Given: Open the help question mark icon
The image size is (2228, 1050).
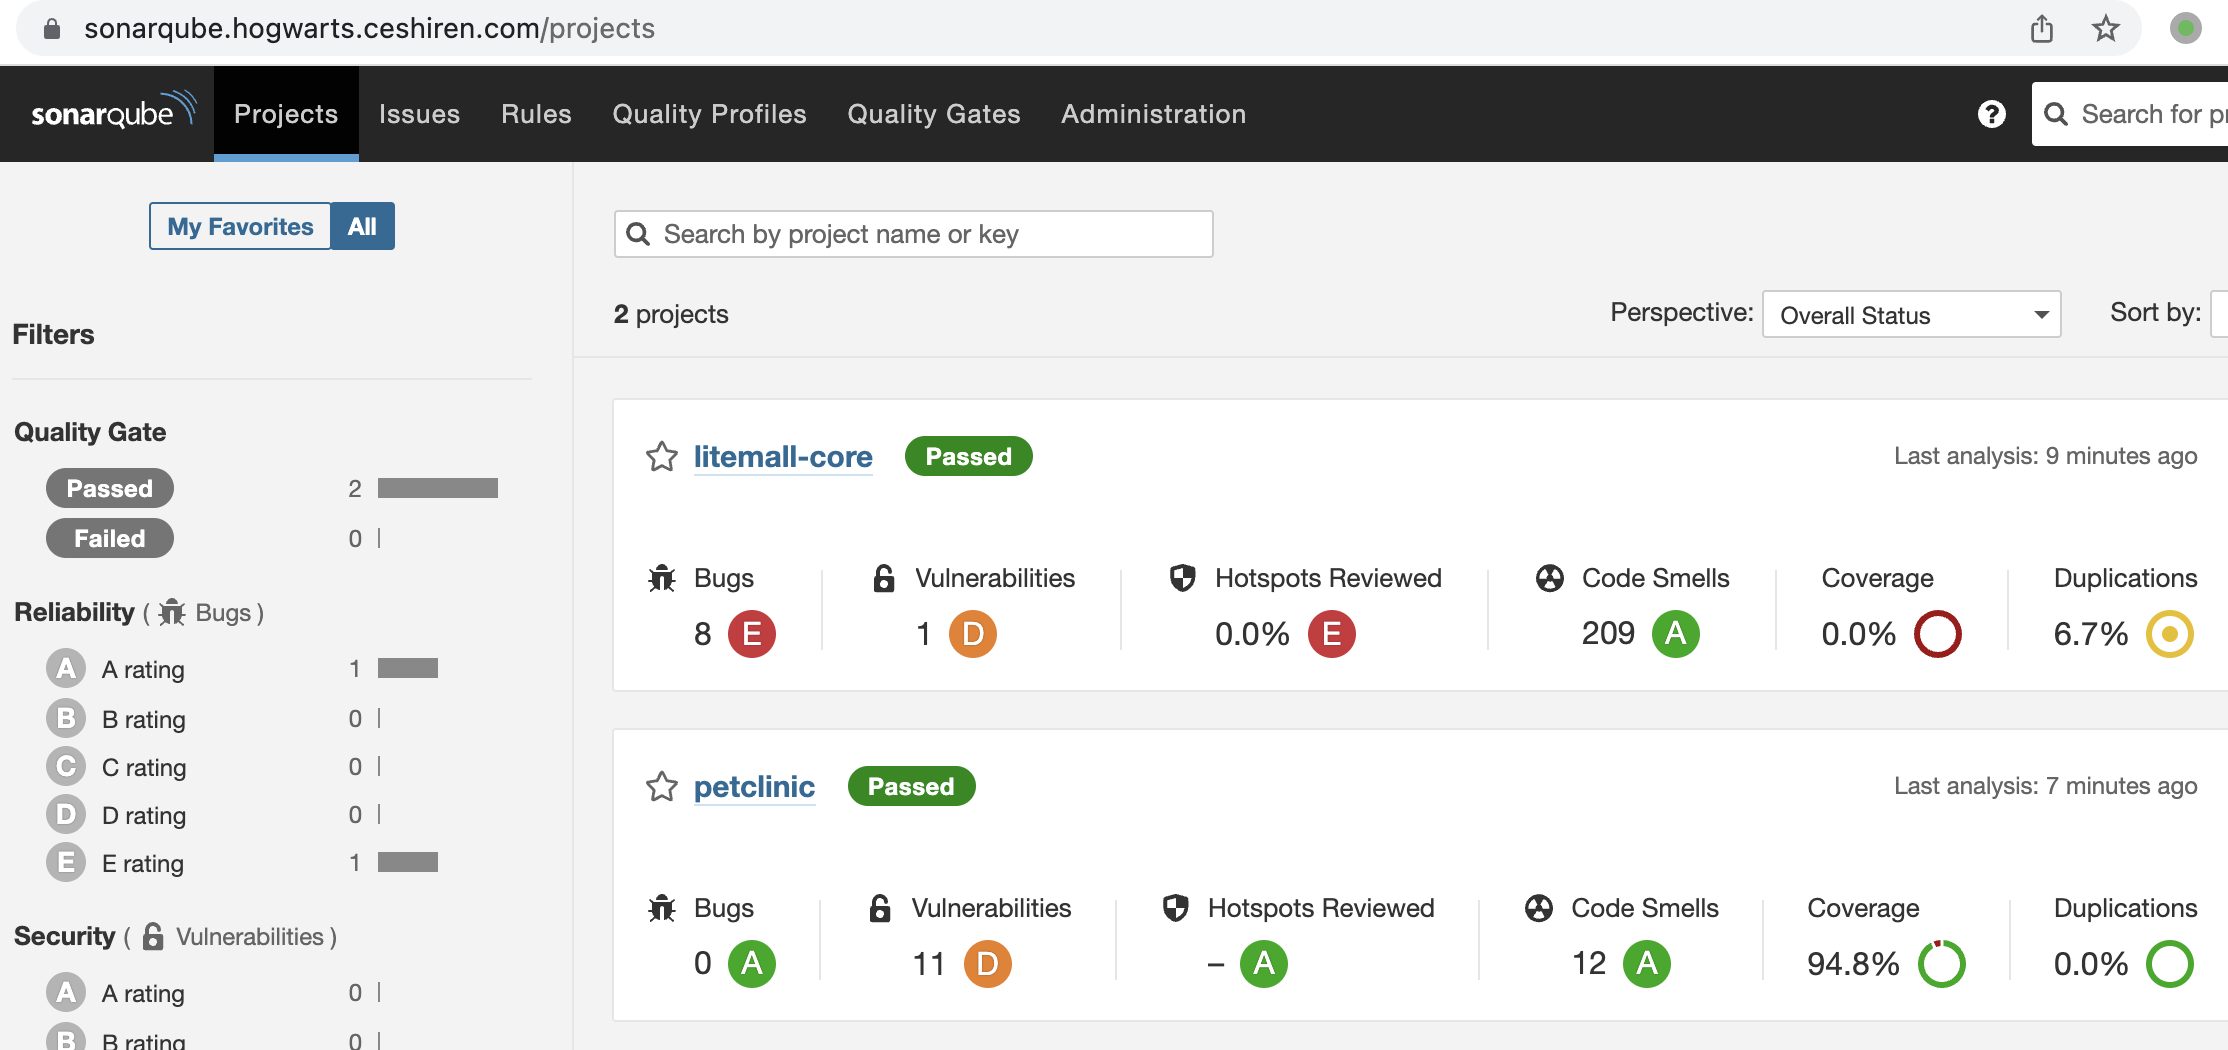Looking at the screenshot, I should click(x=1991, y=114).
